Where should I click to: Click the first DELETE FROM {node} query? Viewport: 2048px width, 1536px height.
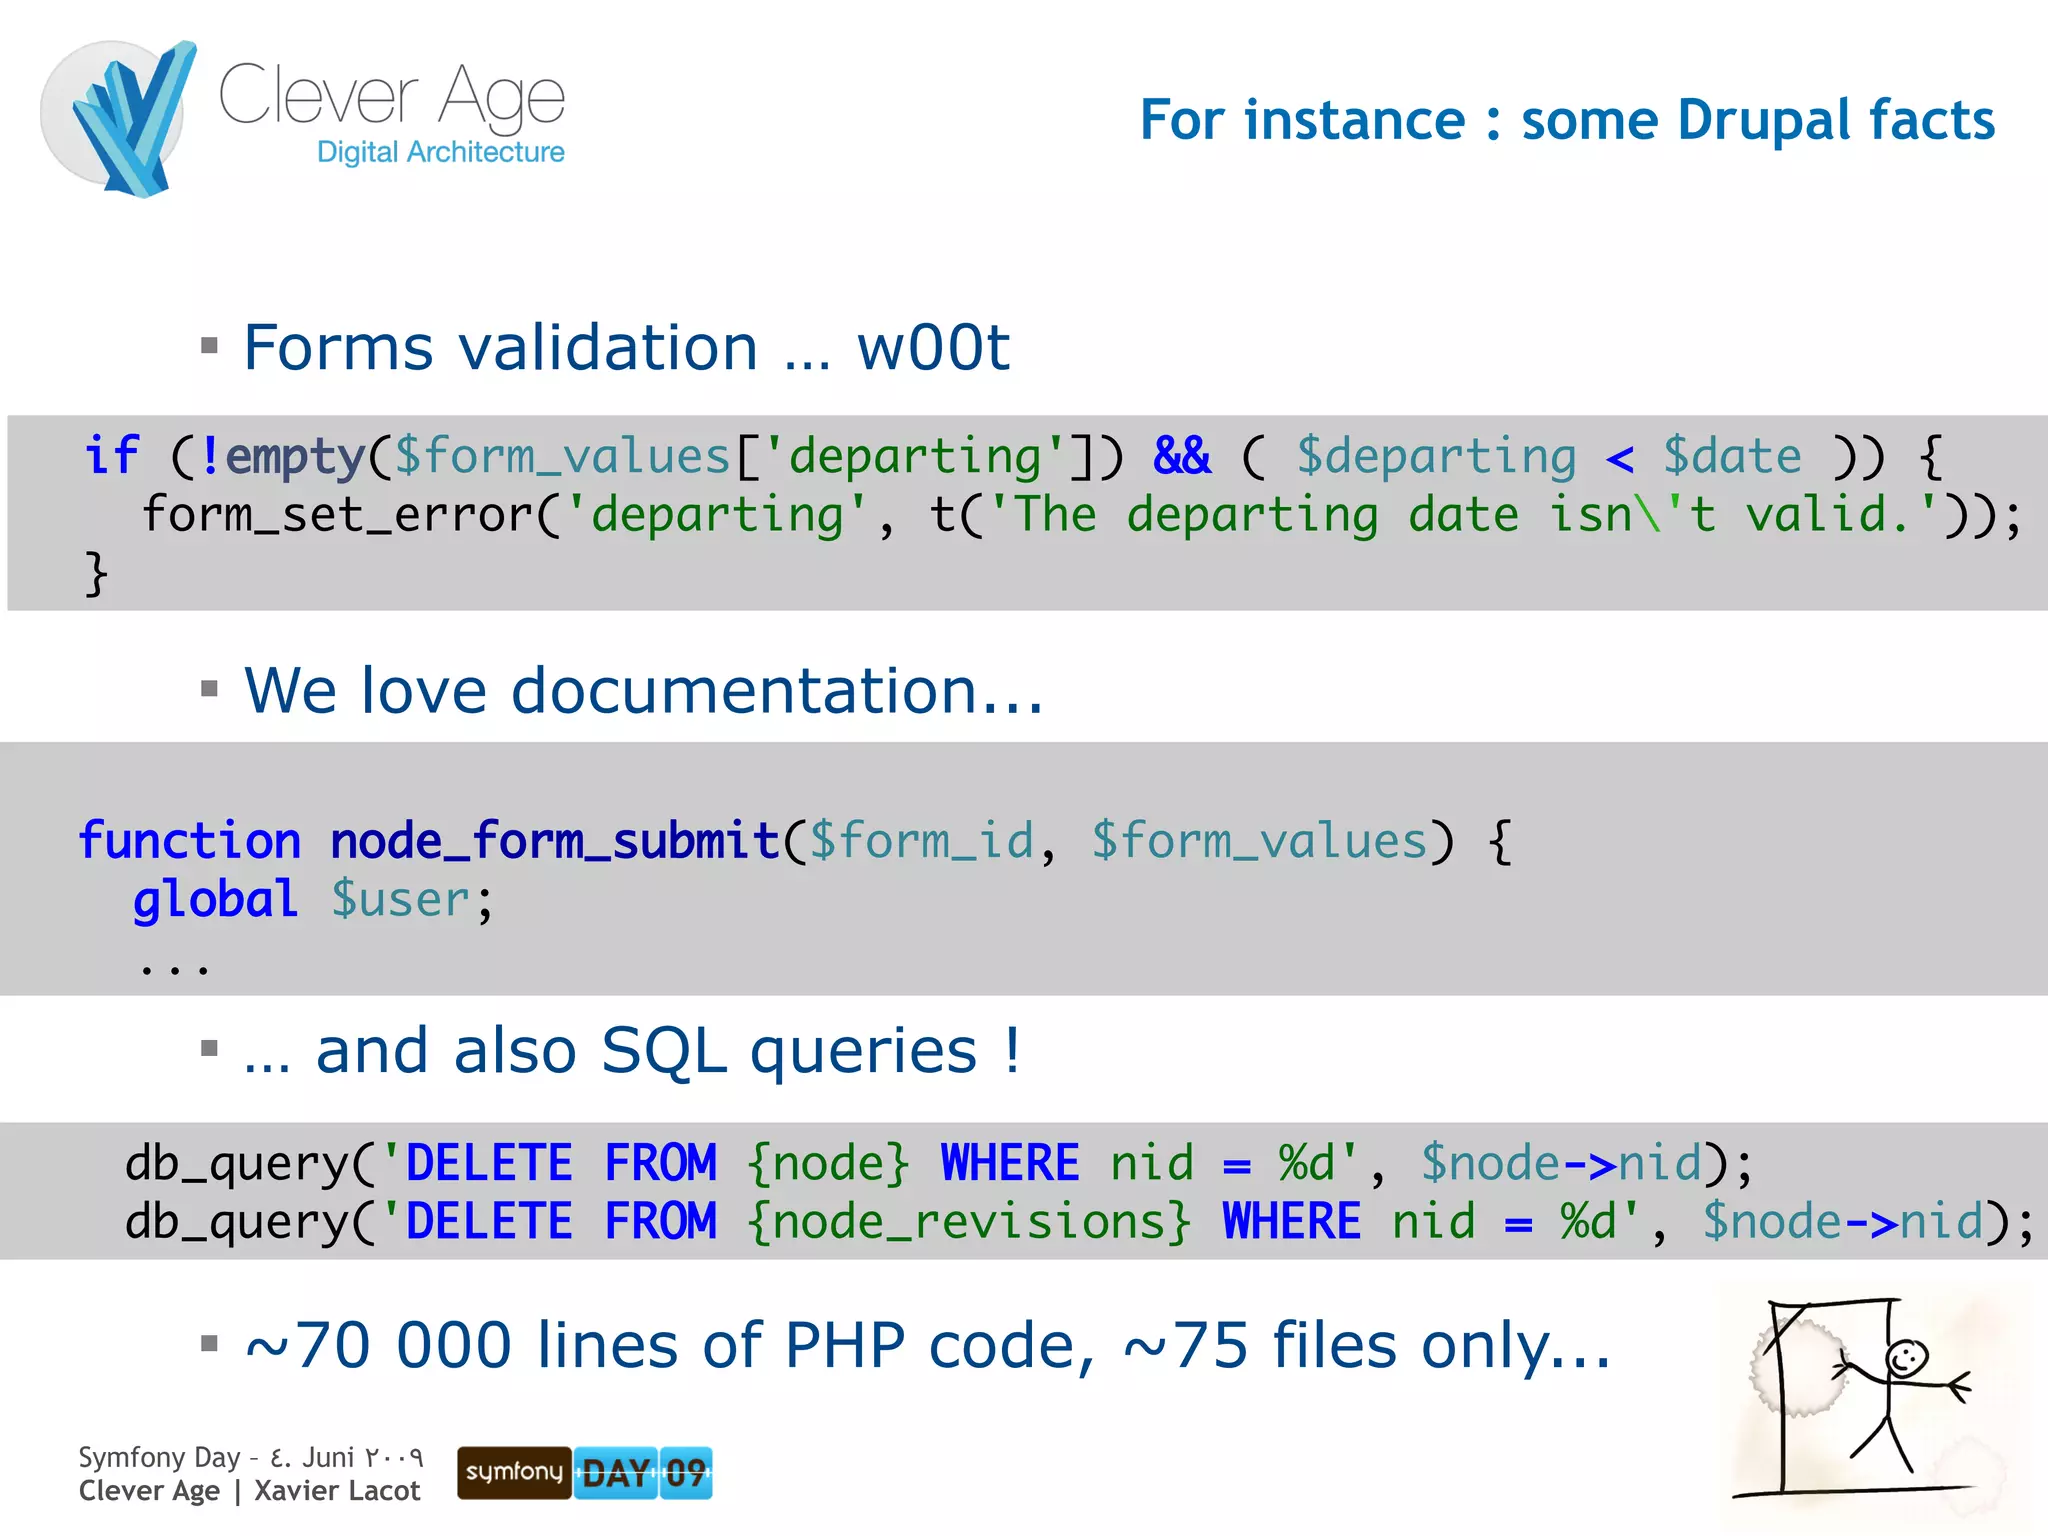point(938,1163)
